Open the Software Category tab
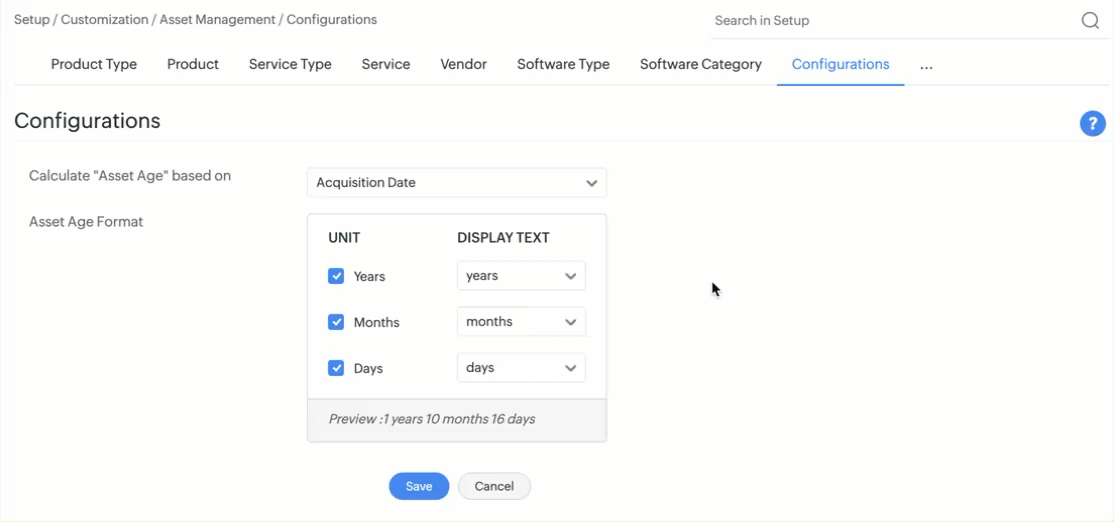 [701, 64]
